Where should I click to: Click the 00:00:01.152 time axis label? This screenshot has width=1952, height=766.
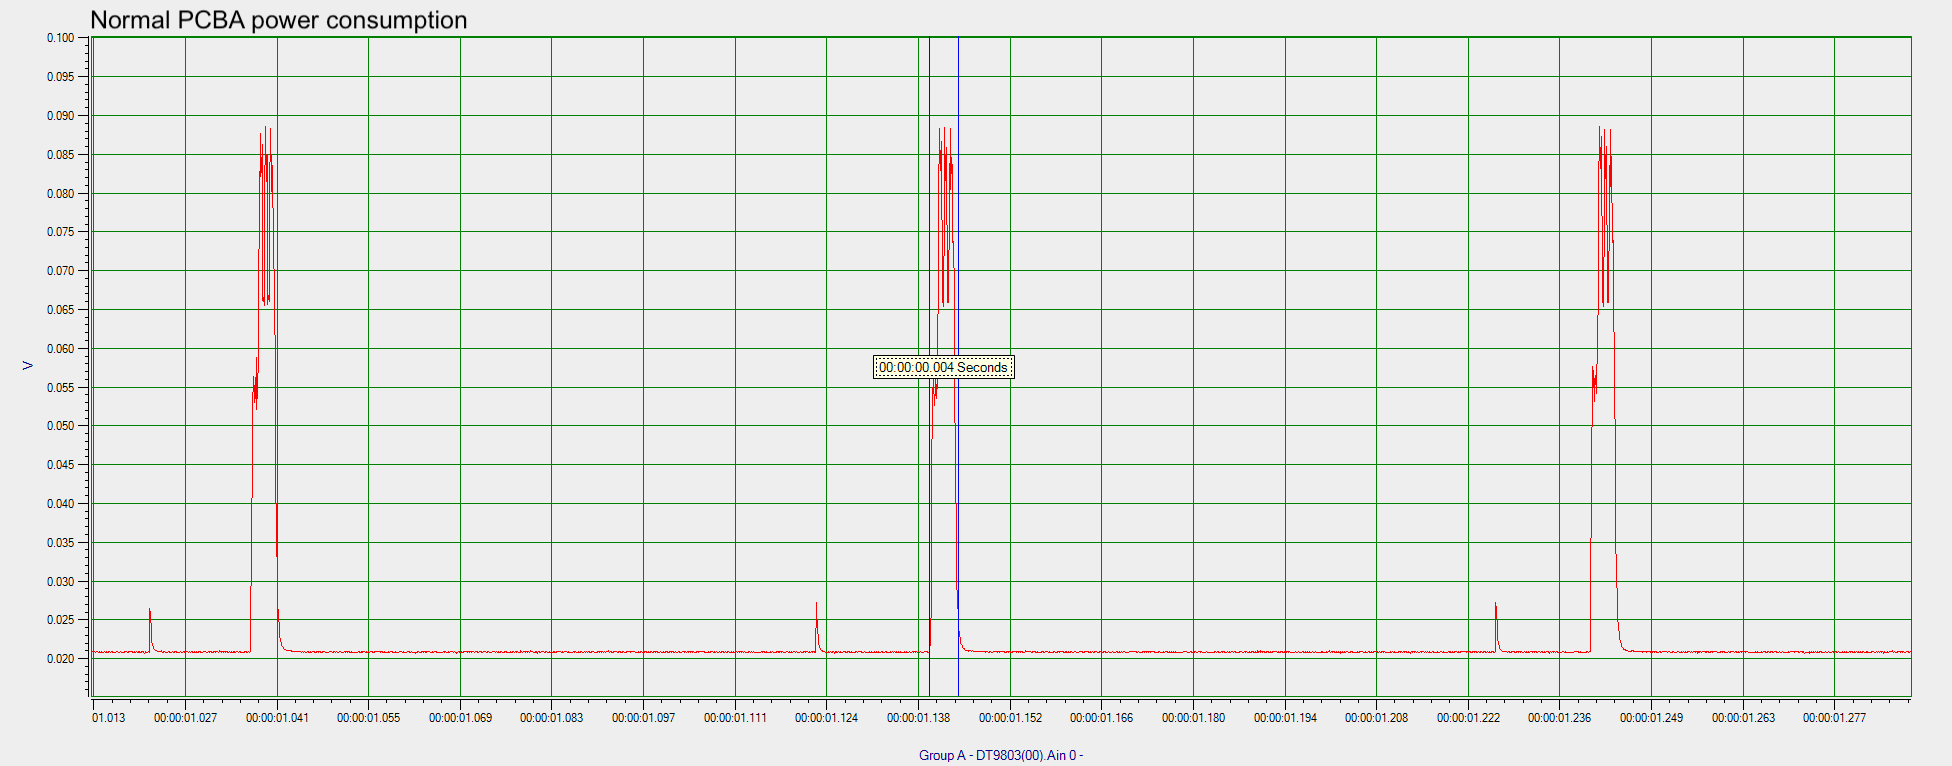coord(1010,718)
